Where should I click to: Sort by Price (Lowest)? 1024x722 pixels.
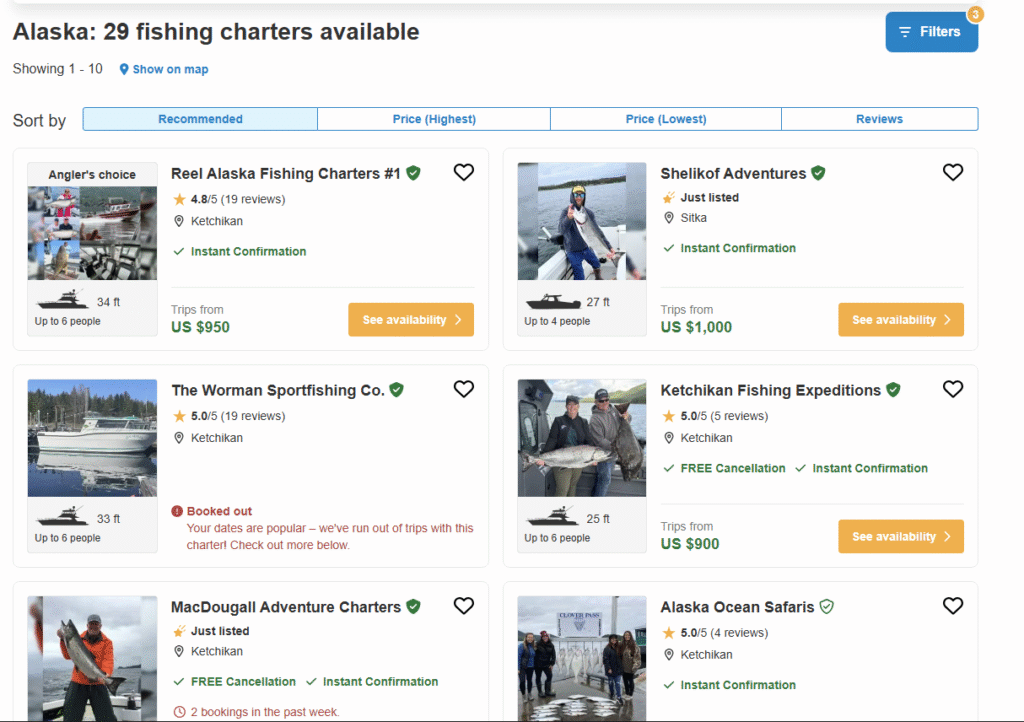click(x=665, y=119)
